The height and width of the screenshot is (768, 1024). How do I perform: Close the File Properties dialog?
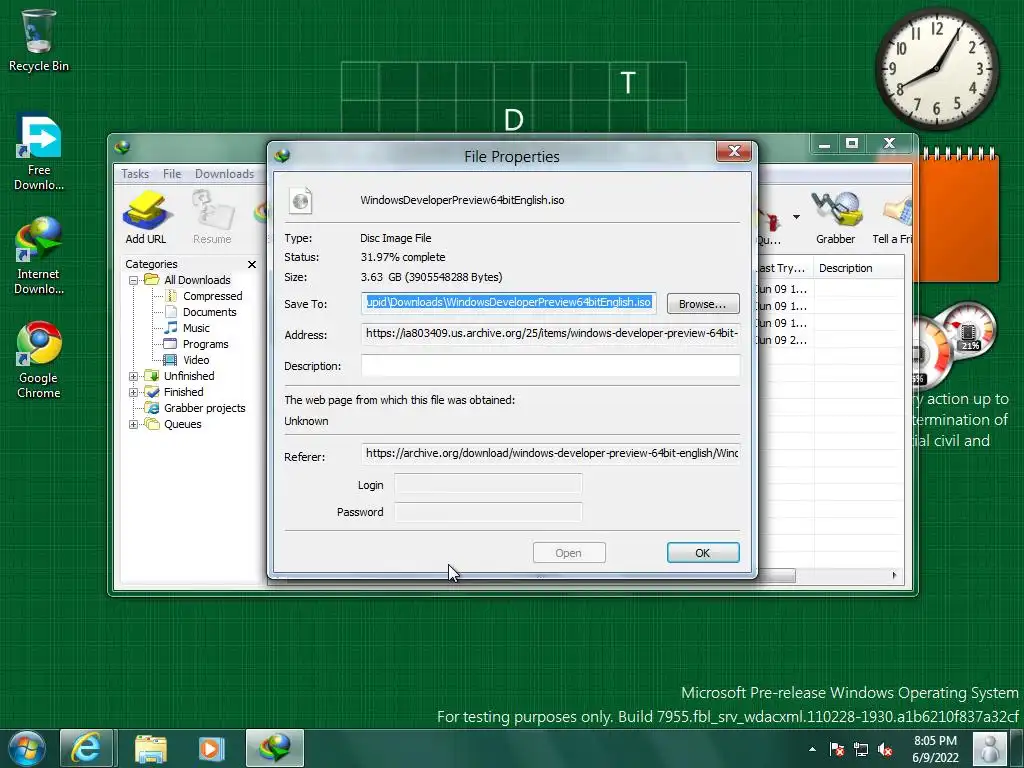click(734, 152)
